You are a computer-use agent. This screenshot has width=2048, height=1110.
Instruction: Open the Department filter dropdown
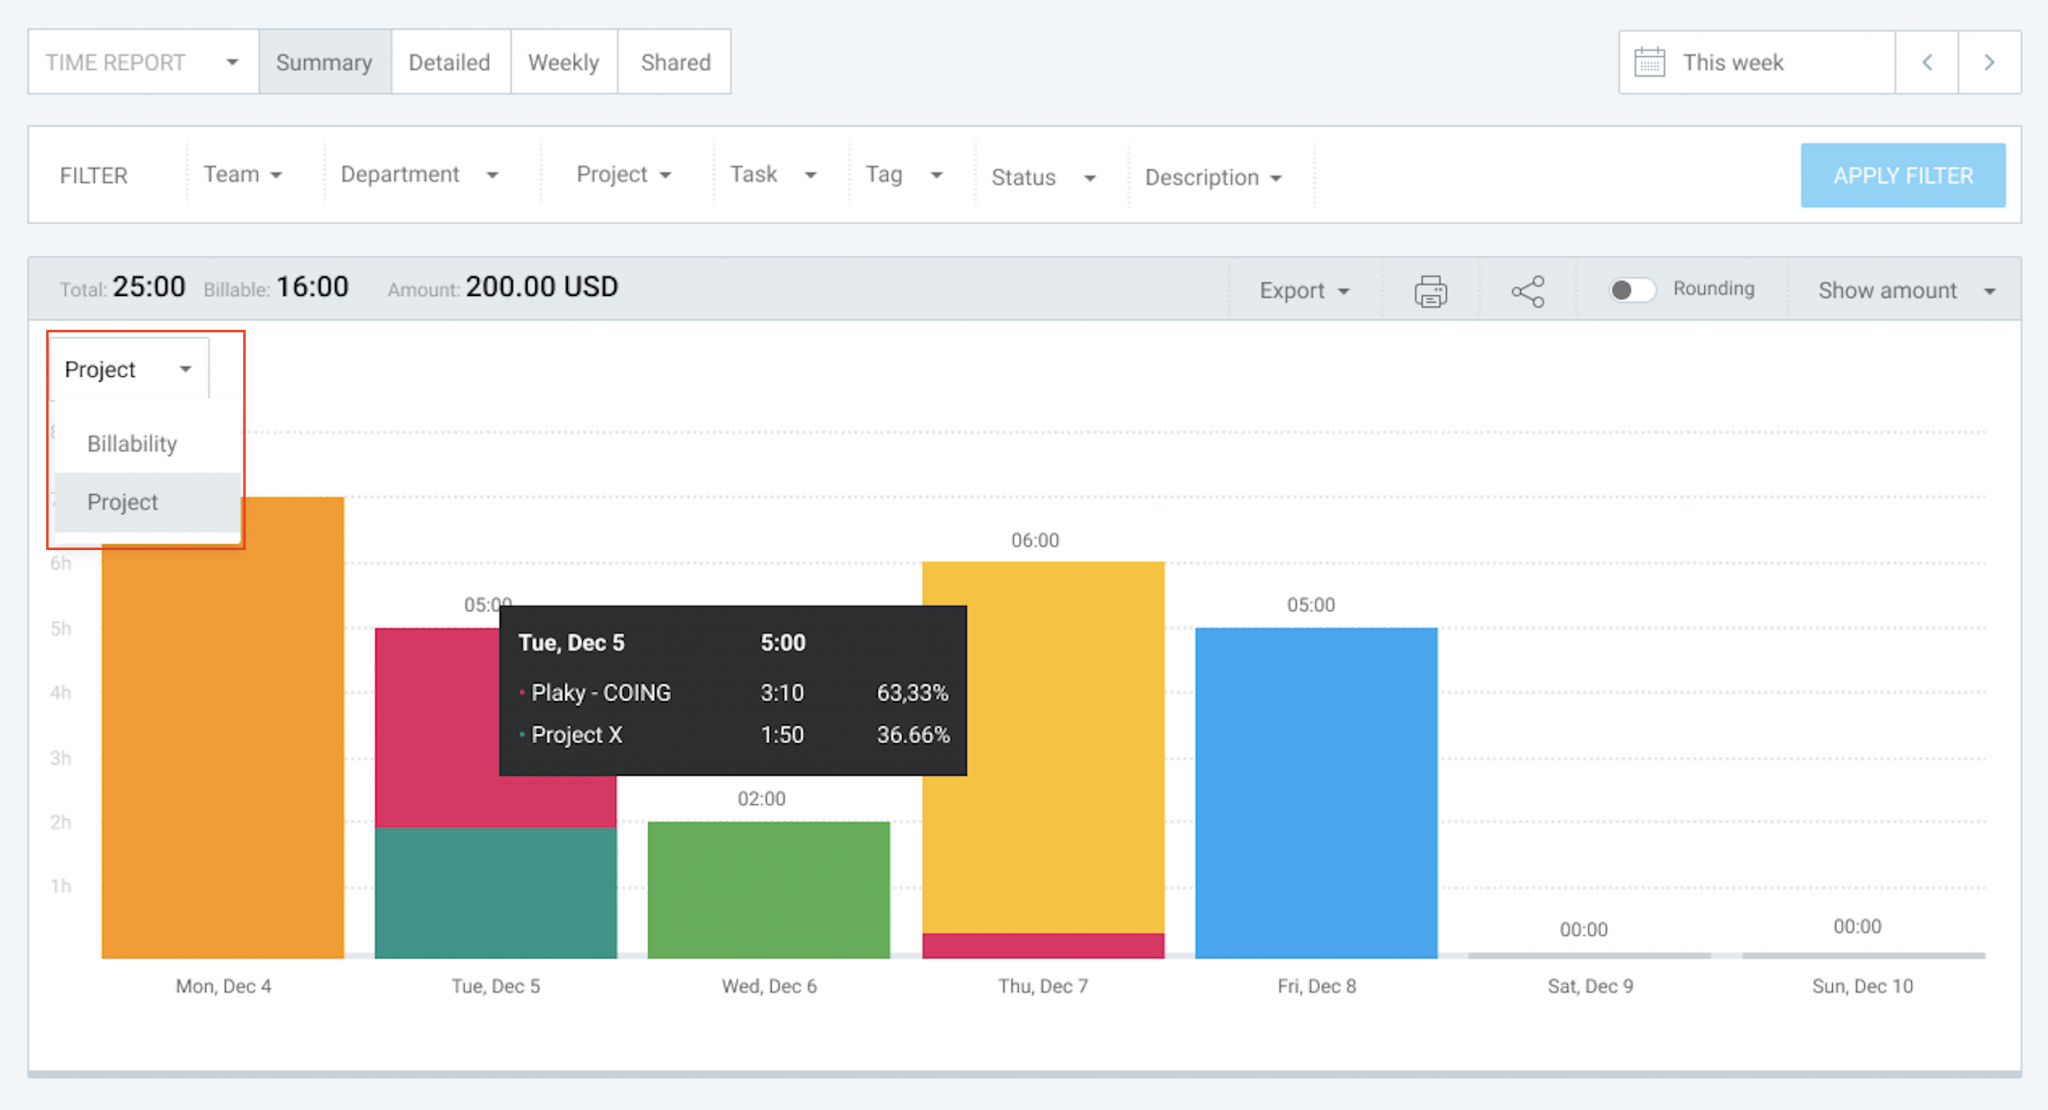pos(419,175)
